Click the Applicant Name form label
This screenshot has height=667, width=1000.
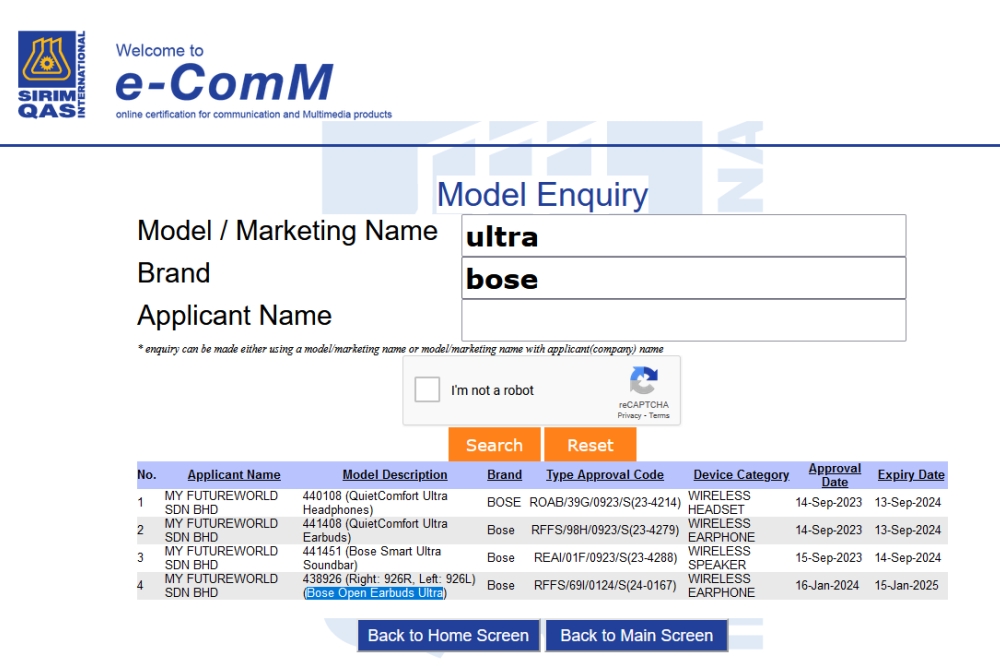pyautogui.click(x=235, y=315)
